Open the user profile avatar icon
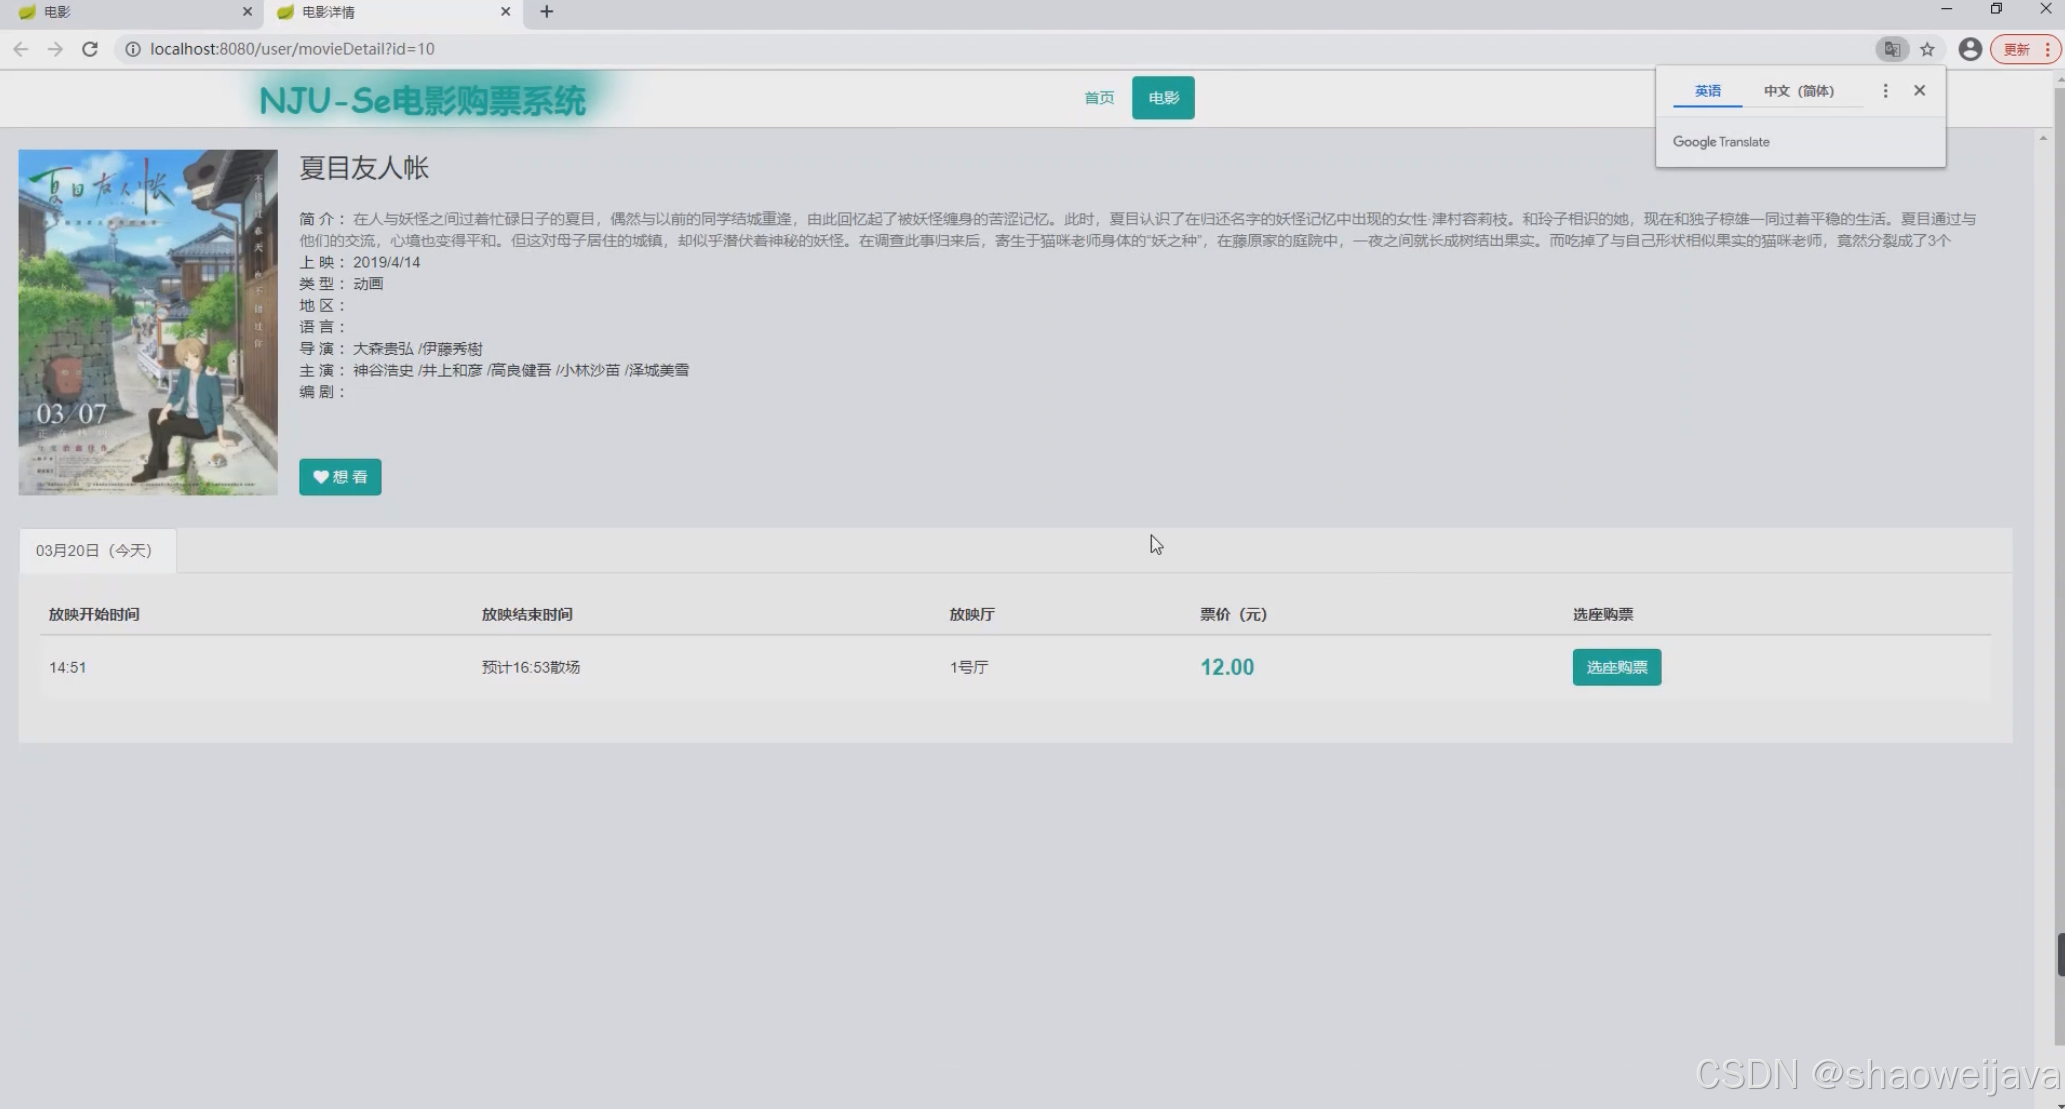This screenshot has height=1109, width=2065. [x=1969, y=49]
